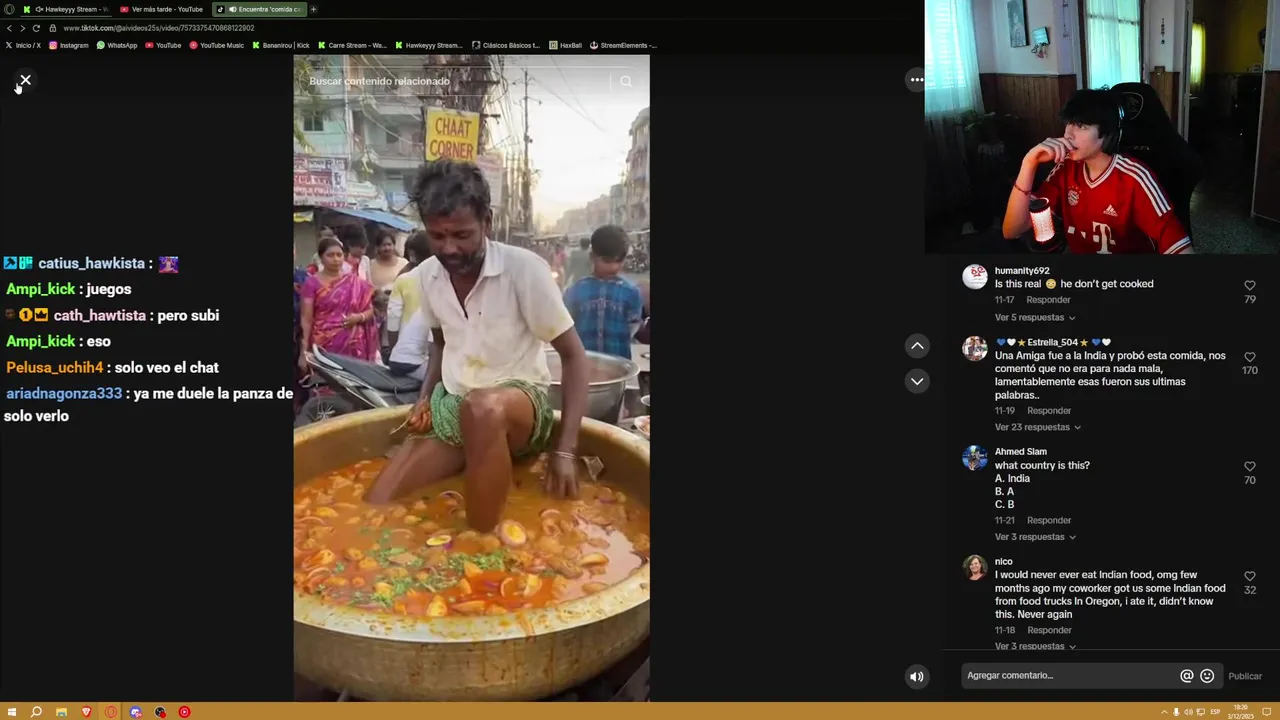
Task: Open the emoji picker in comment box
Action: click(1207, 676)
